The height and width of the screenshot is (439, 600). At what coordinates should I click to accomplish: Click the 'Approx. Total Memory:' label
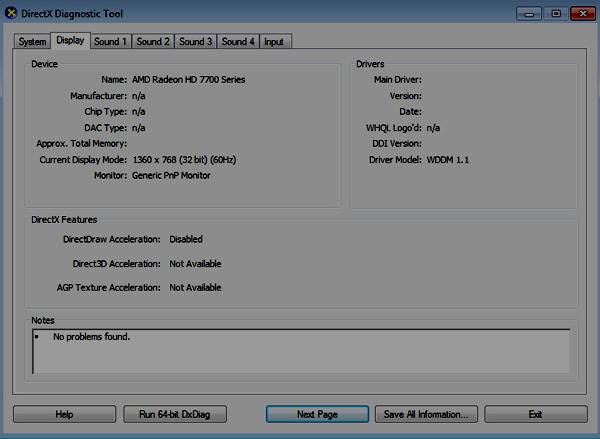82,144
